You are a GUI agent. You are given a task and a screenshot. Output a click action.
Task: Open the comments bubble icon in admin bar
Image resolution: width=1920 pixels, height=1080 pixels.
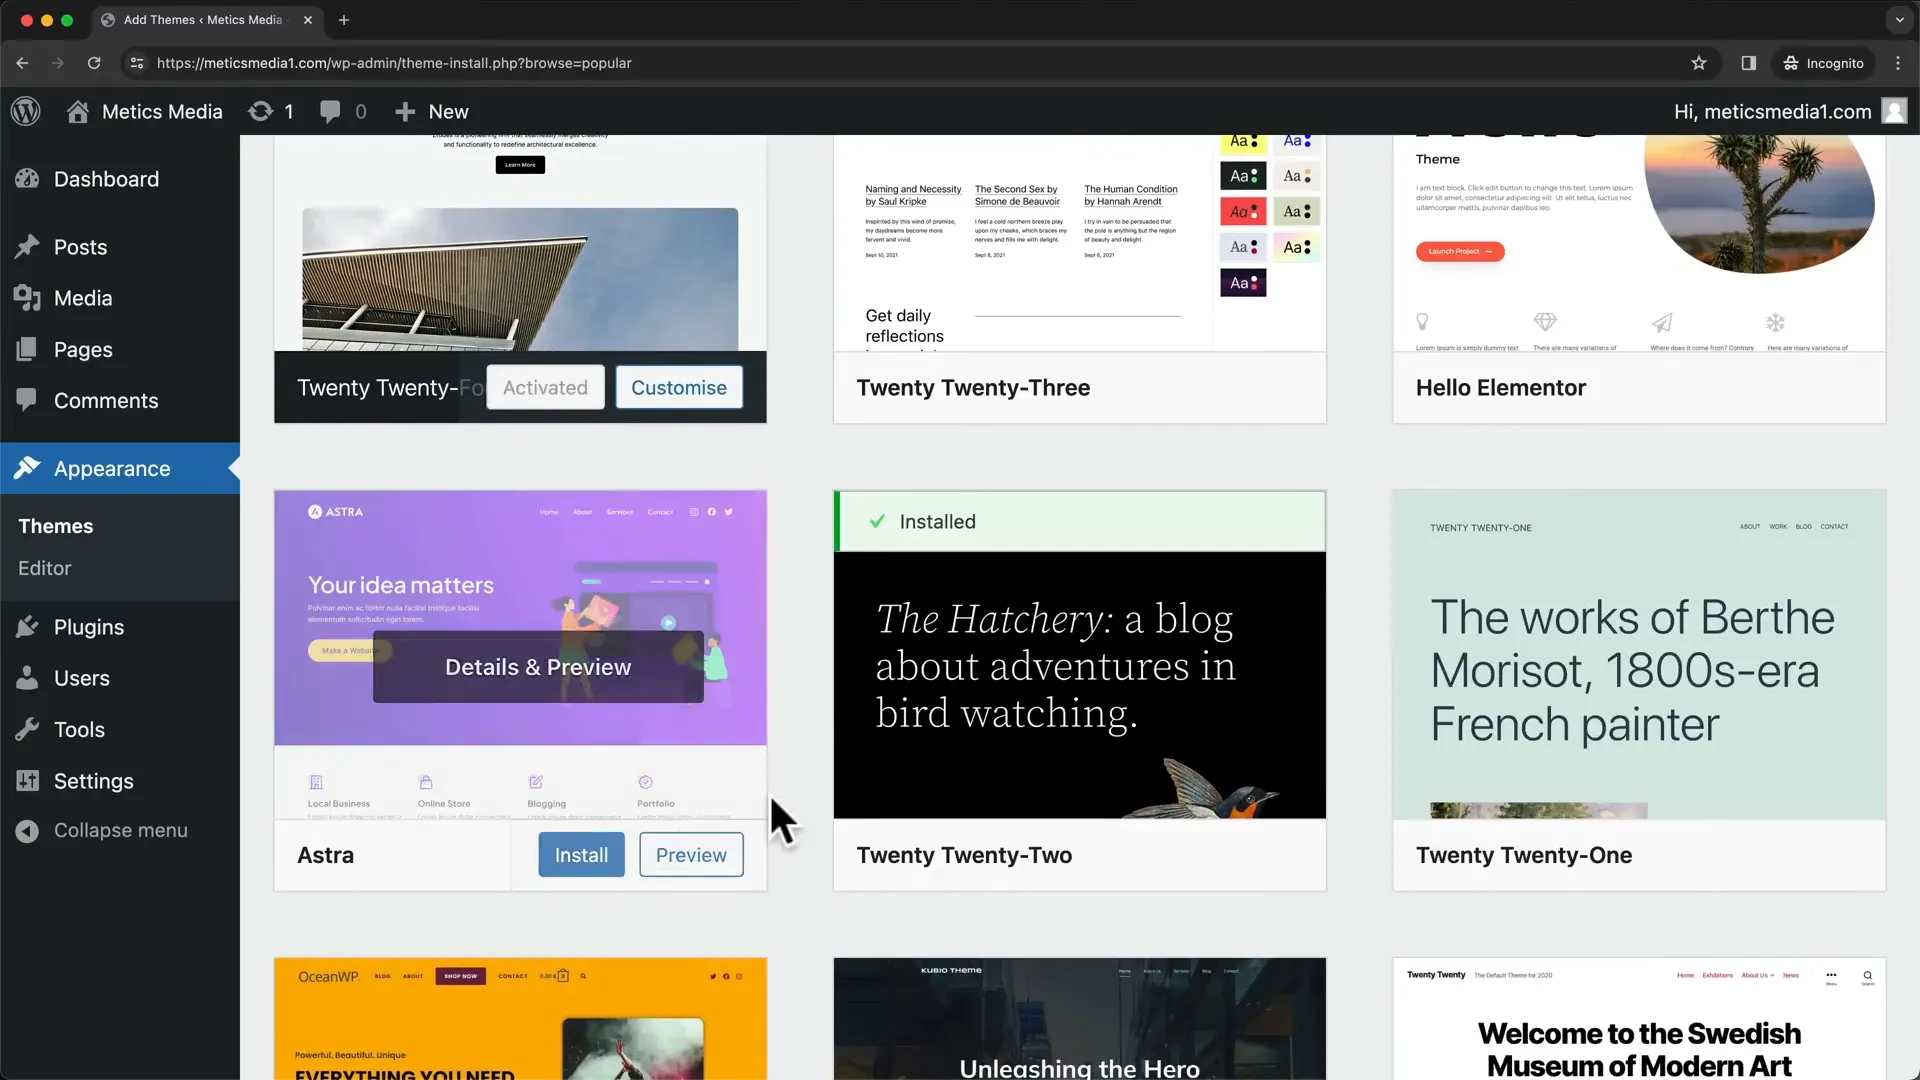pyautogui.click(x=330, y=112)
